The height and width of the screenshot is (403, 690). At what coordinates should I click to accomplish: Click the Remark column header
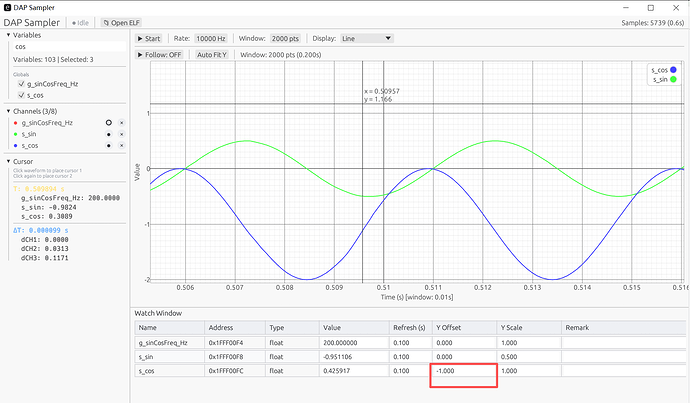pos(624,327)
